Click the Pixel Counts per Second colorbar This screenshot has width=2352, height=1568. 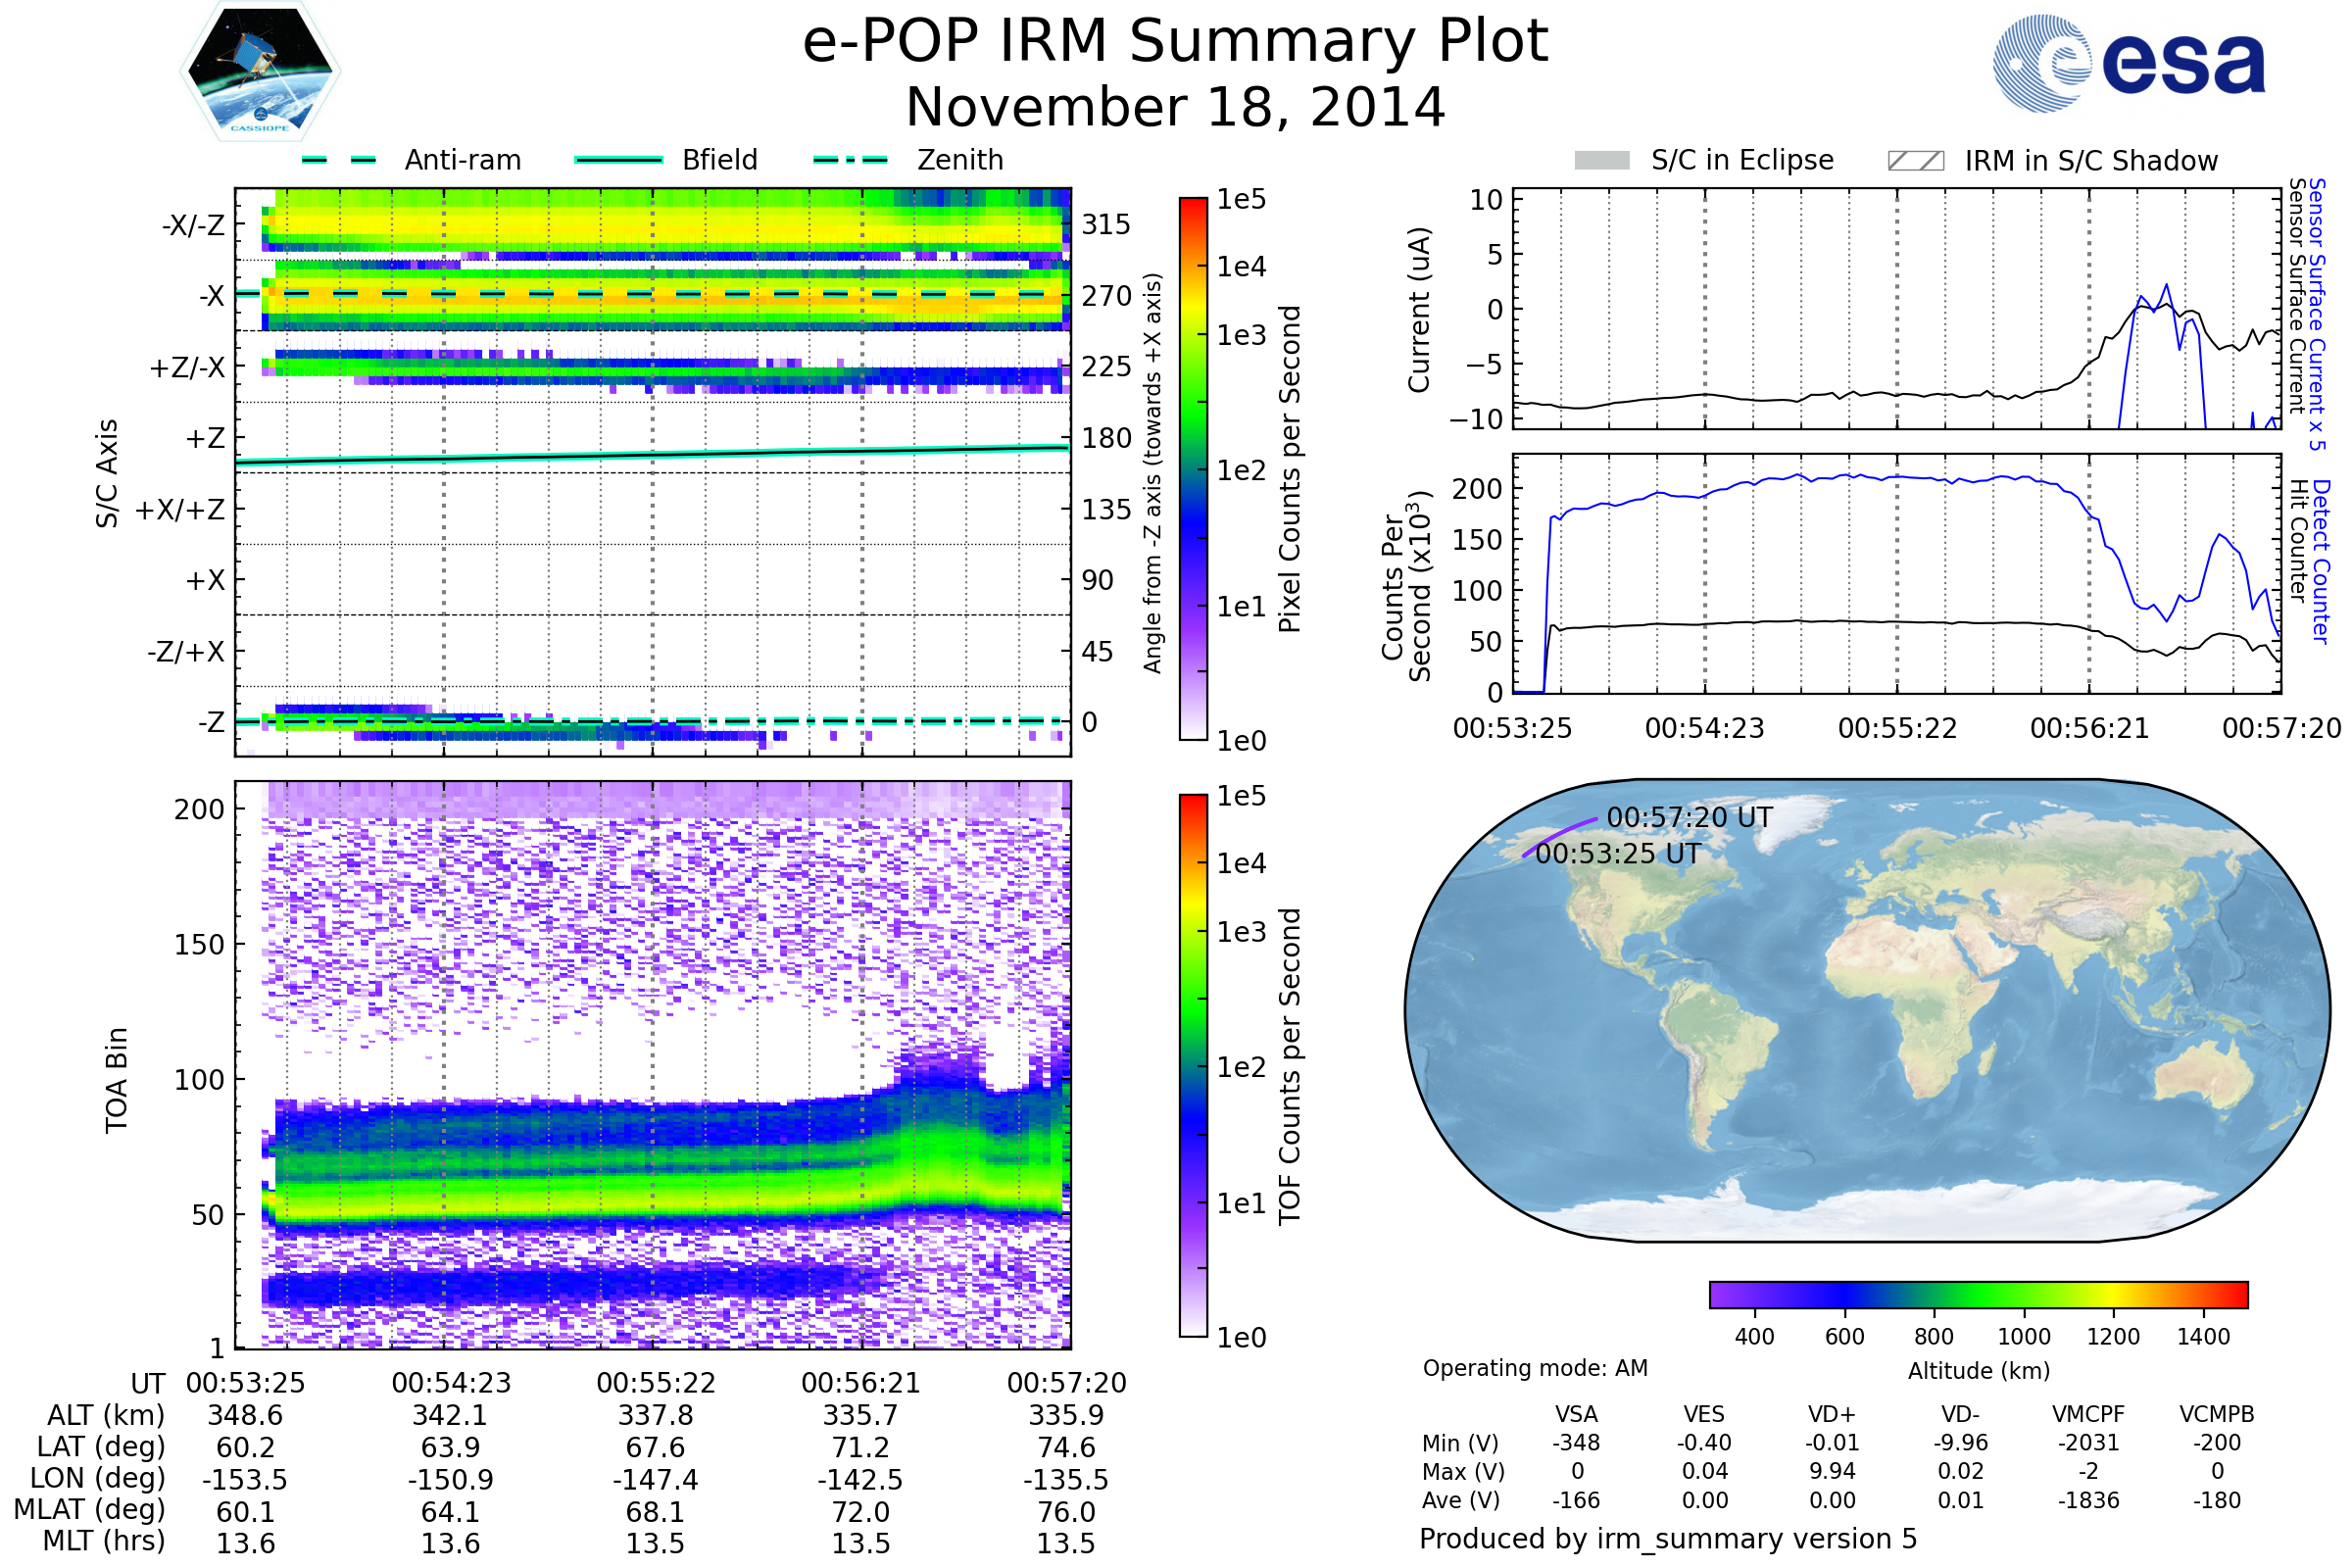coord(1193,469)
